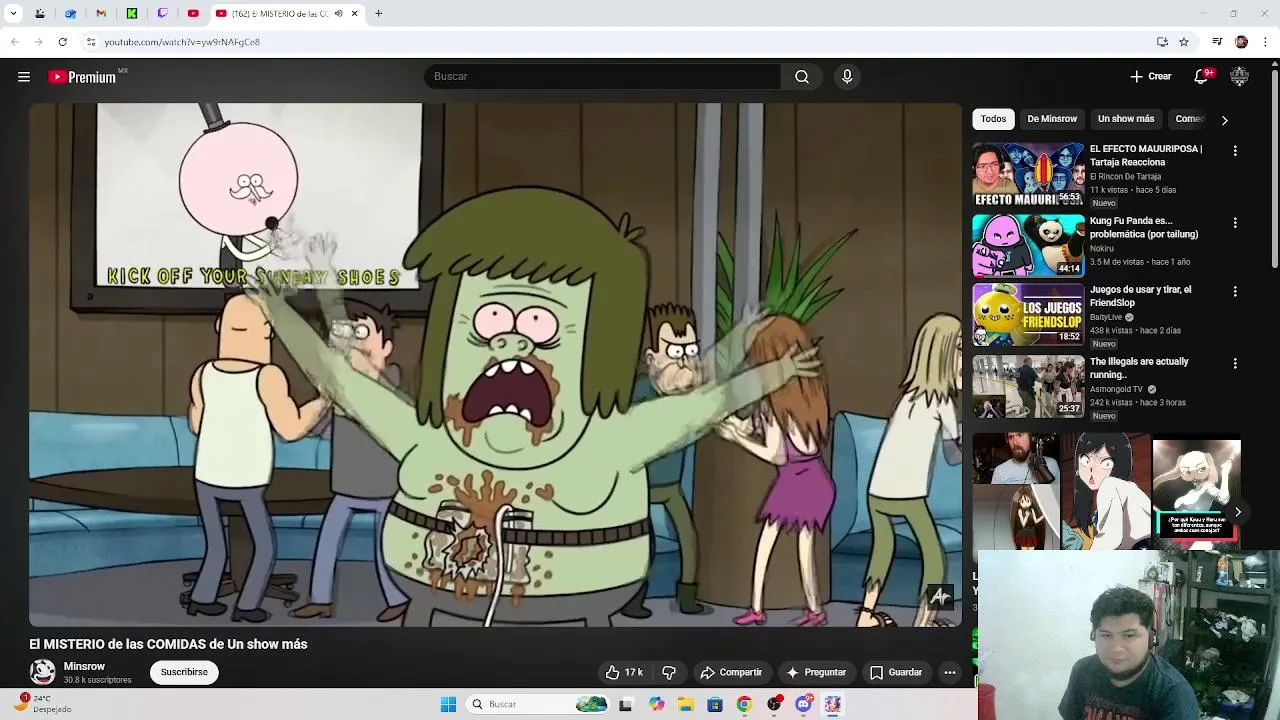Switch to the Kick pinned tab
Viewport: 1280px width, 720px height.
[x=132, y=14]
